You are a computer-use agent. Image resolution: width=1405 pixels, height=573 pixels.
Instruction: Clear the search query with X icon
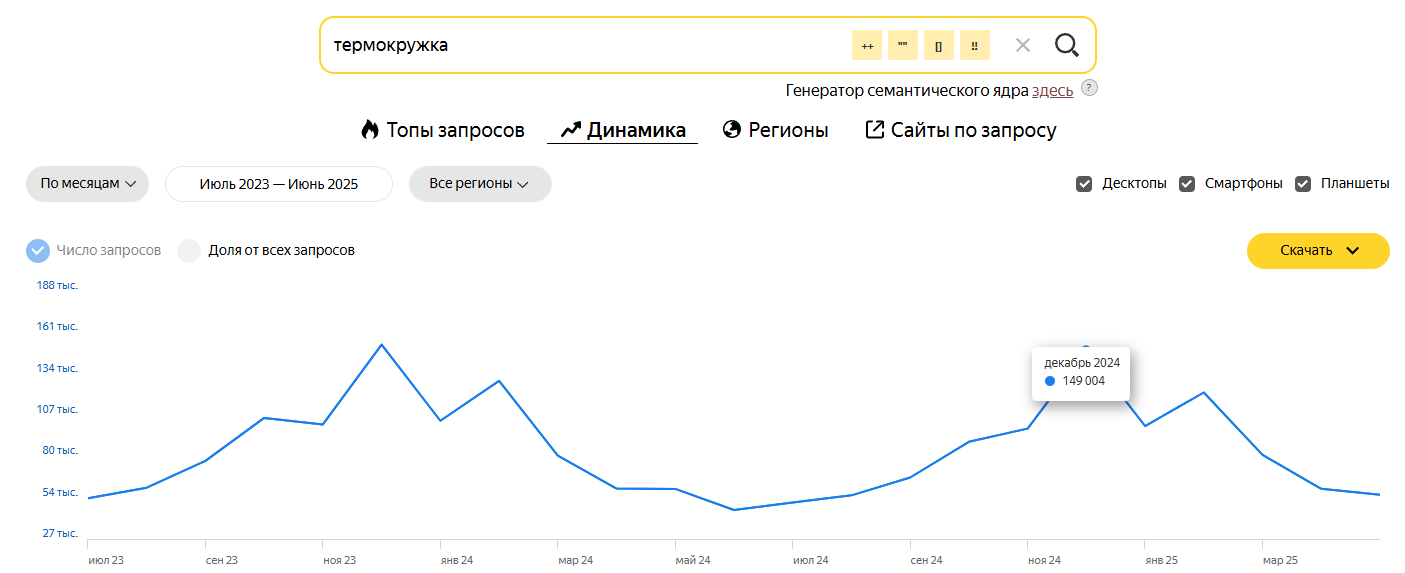pyautogui.click(x=1022, y=45)
